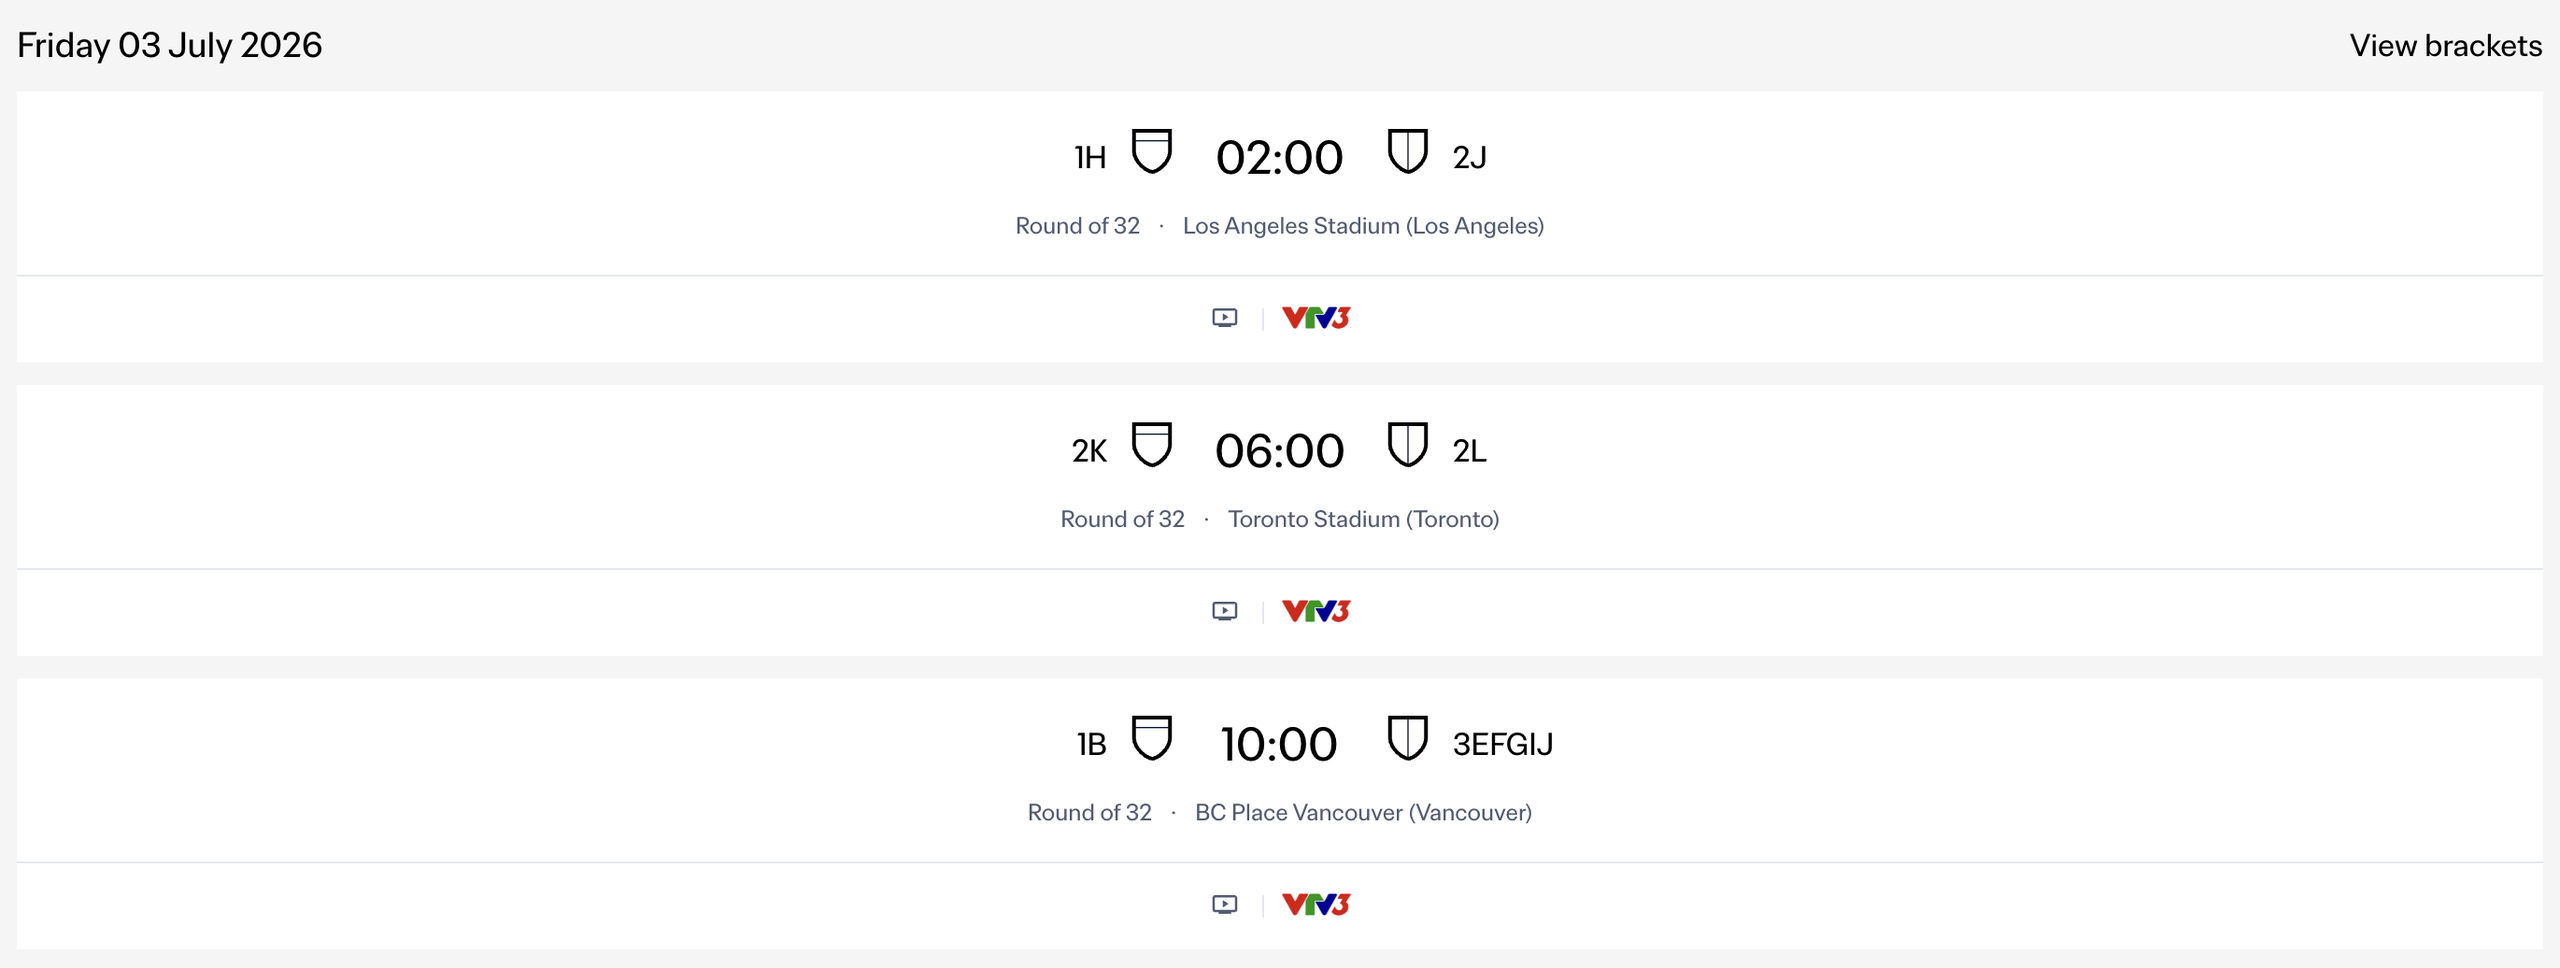Click the 2J team shield icon

[1408, 152]
